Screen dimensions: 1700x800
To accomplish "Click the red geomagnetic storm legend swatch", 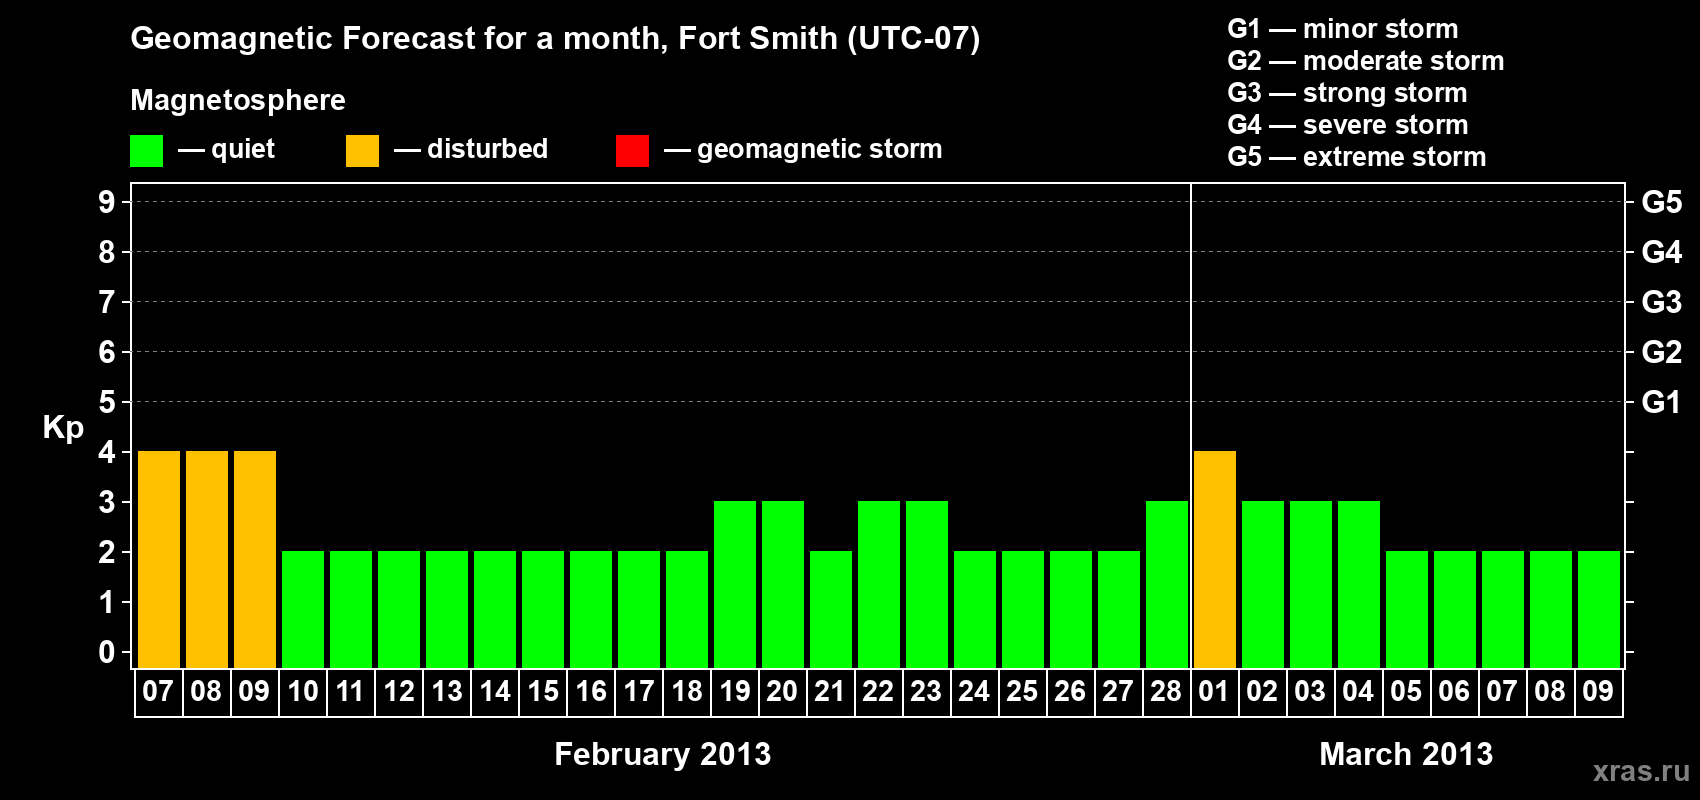I will tap(632, 151).
